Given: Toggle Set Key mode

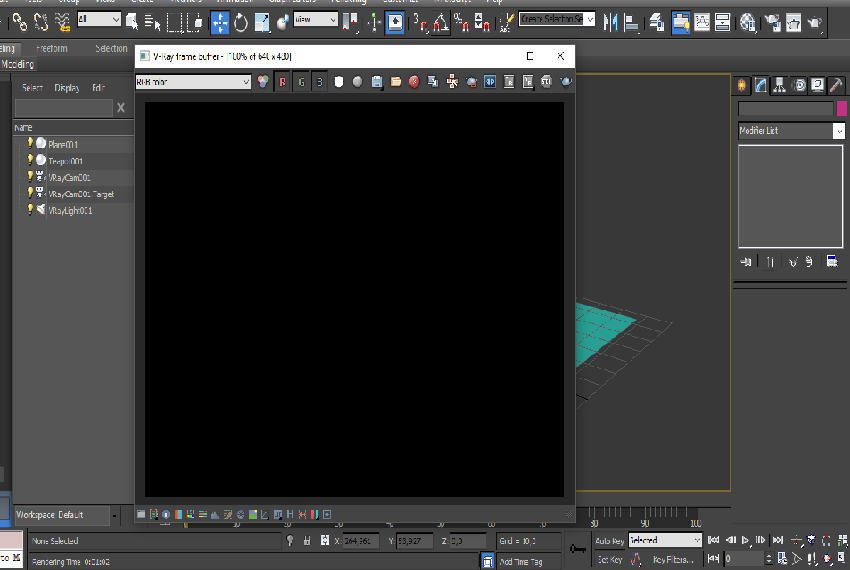Looking at the screenshot, I should coord(610,559).
